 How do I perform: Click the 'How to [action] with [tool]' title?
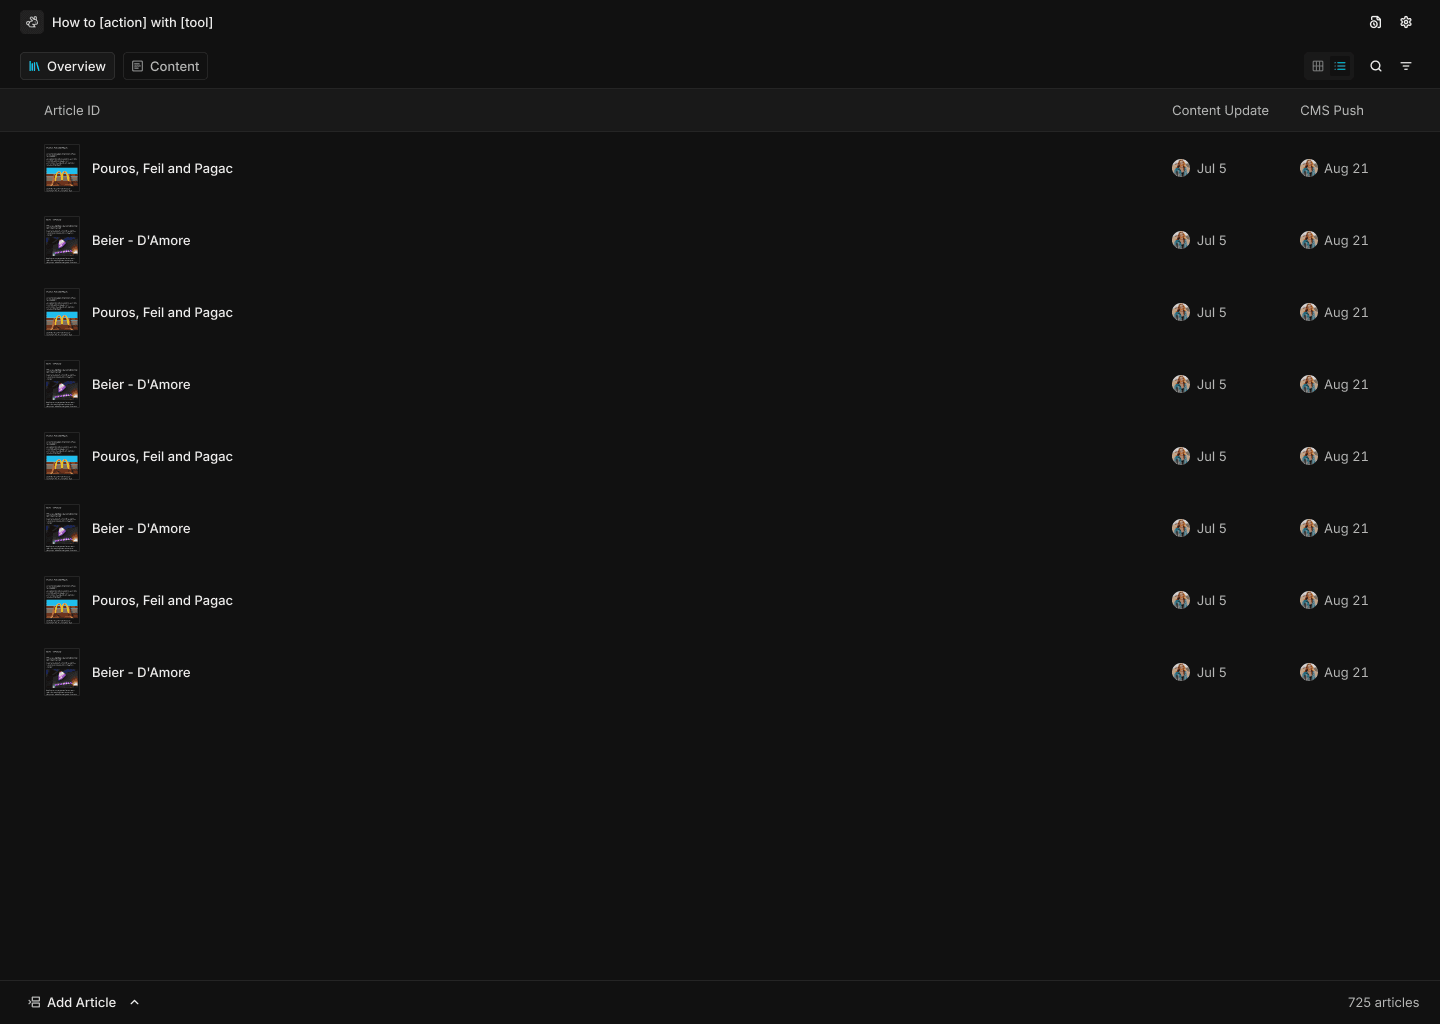pyautogui.click(x=132, y=22)
